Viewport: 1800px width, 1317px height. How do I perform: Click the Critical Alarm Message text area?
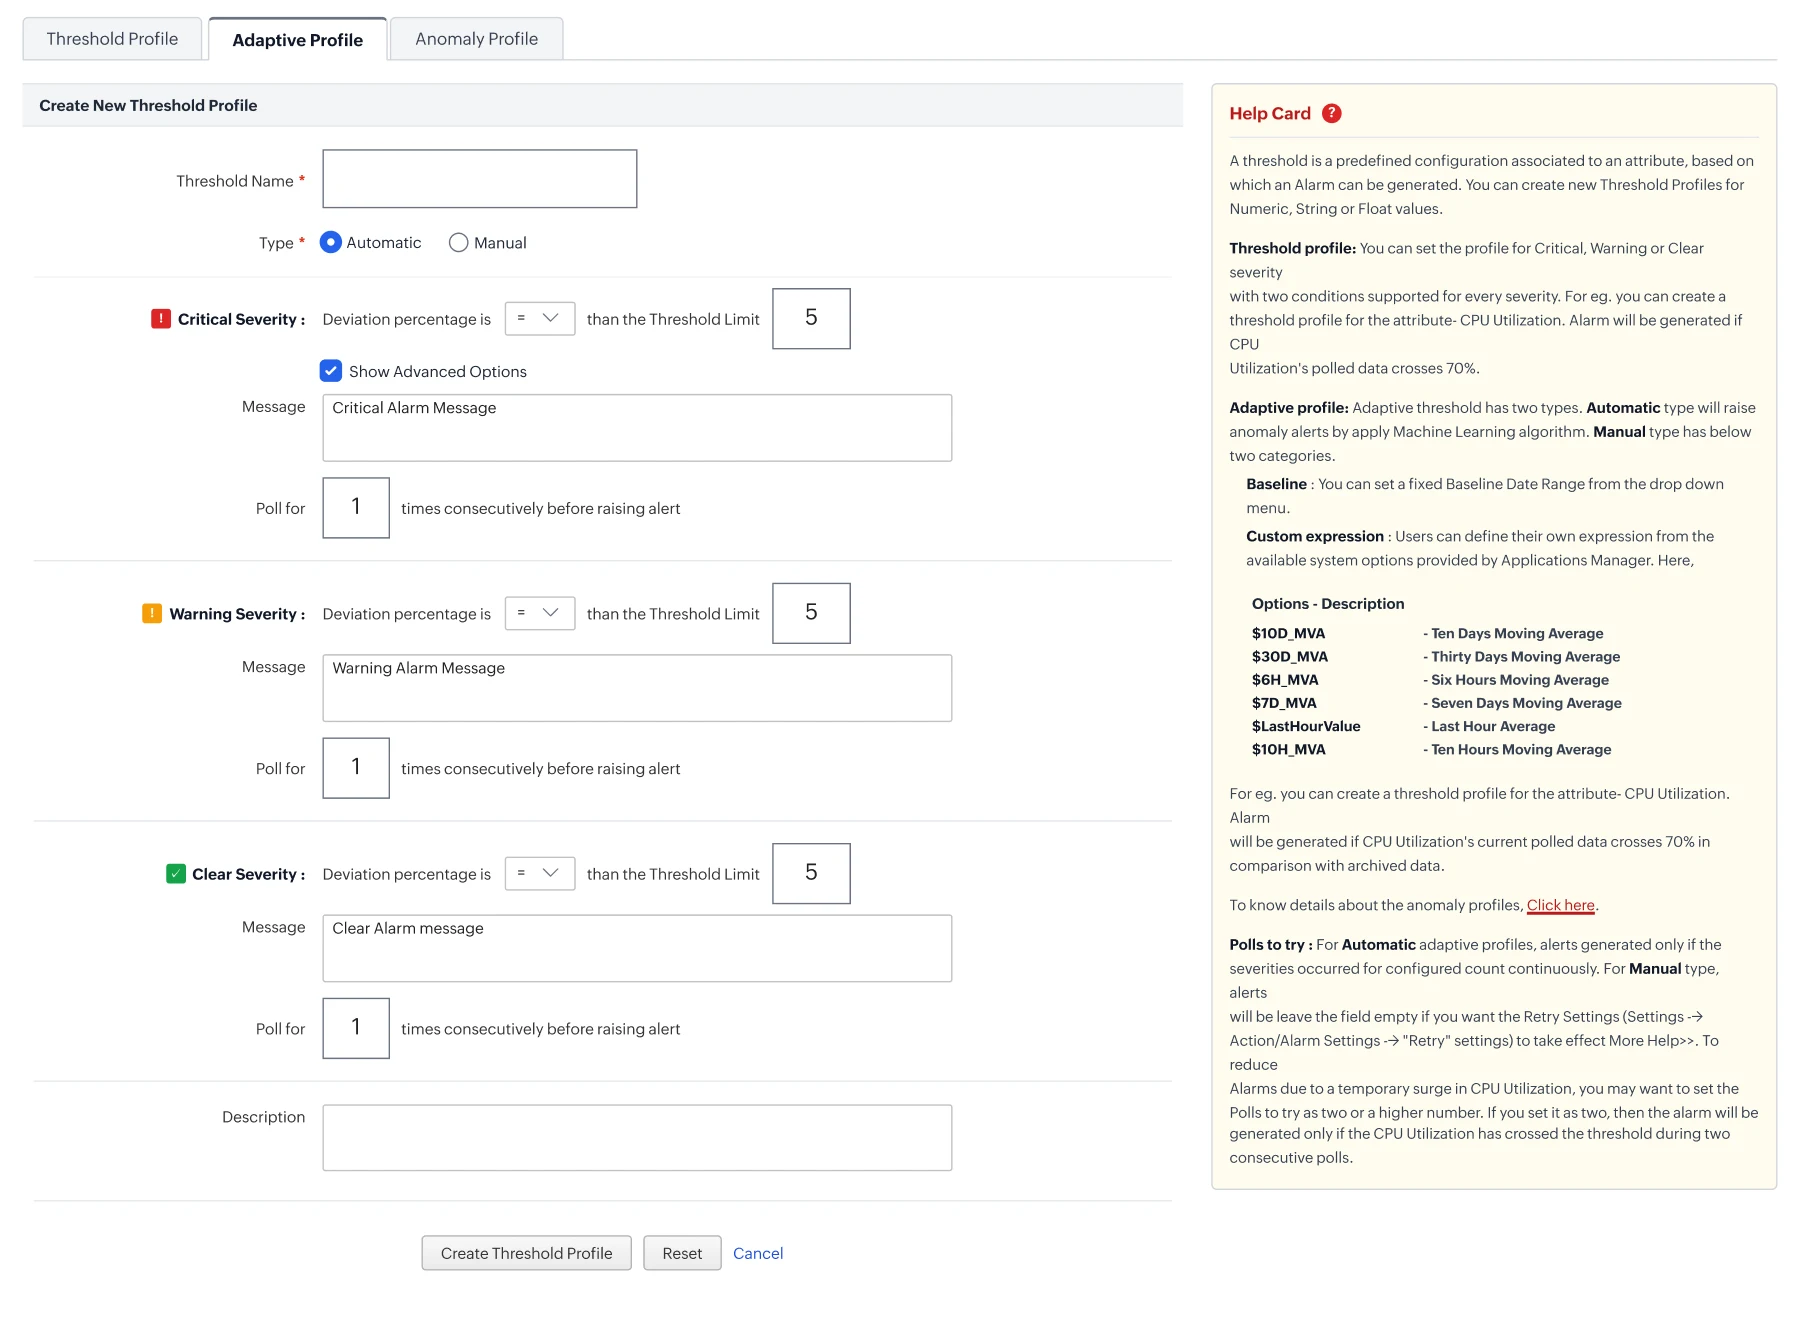tap(637, 428)
